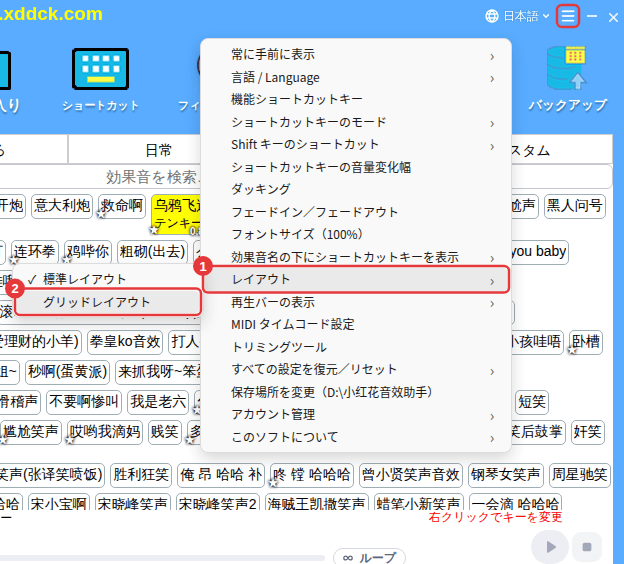Expand 効果音名の下にショートカットキーを表示 submenu
This screenshot has width=624, height=564.
[x=356, y=257]
